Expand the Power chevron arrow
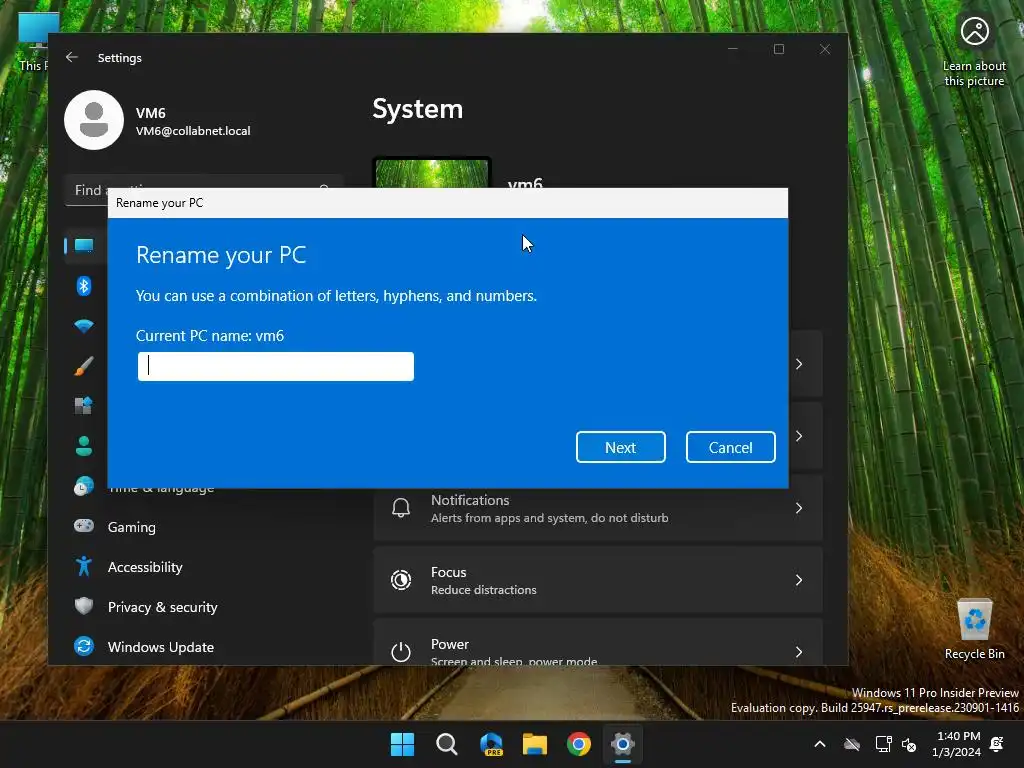1024x768 pixels. (x=799, y=652)
